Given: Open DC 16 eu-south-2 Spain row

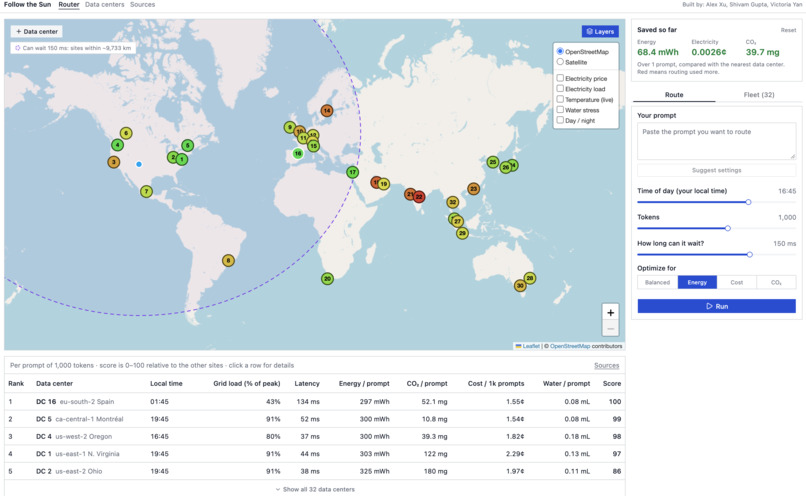Looking at the screenshot, I should (x=315, y=401).
